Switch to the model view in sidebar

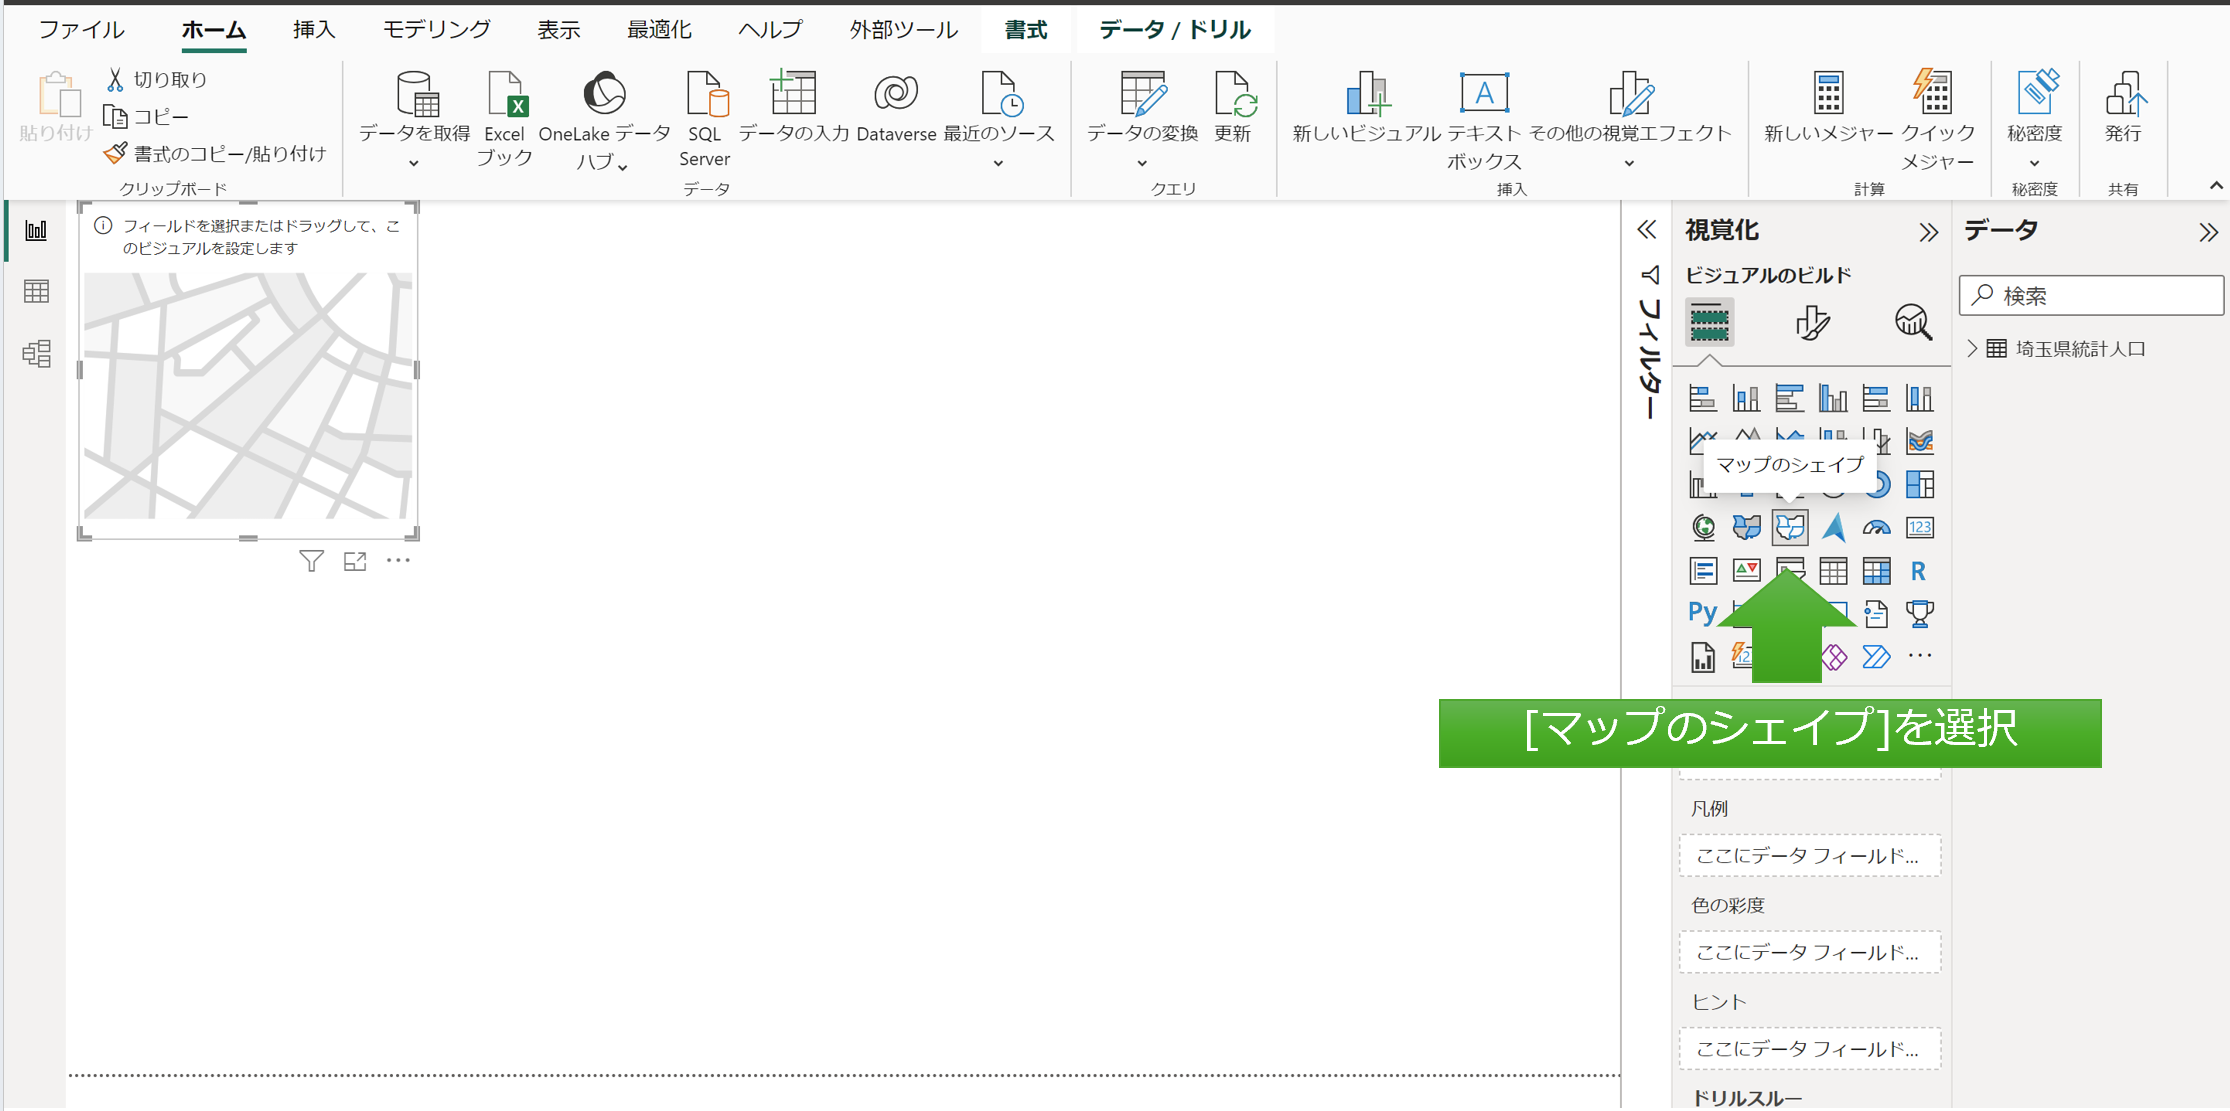[36, 353]
